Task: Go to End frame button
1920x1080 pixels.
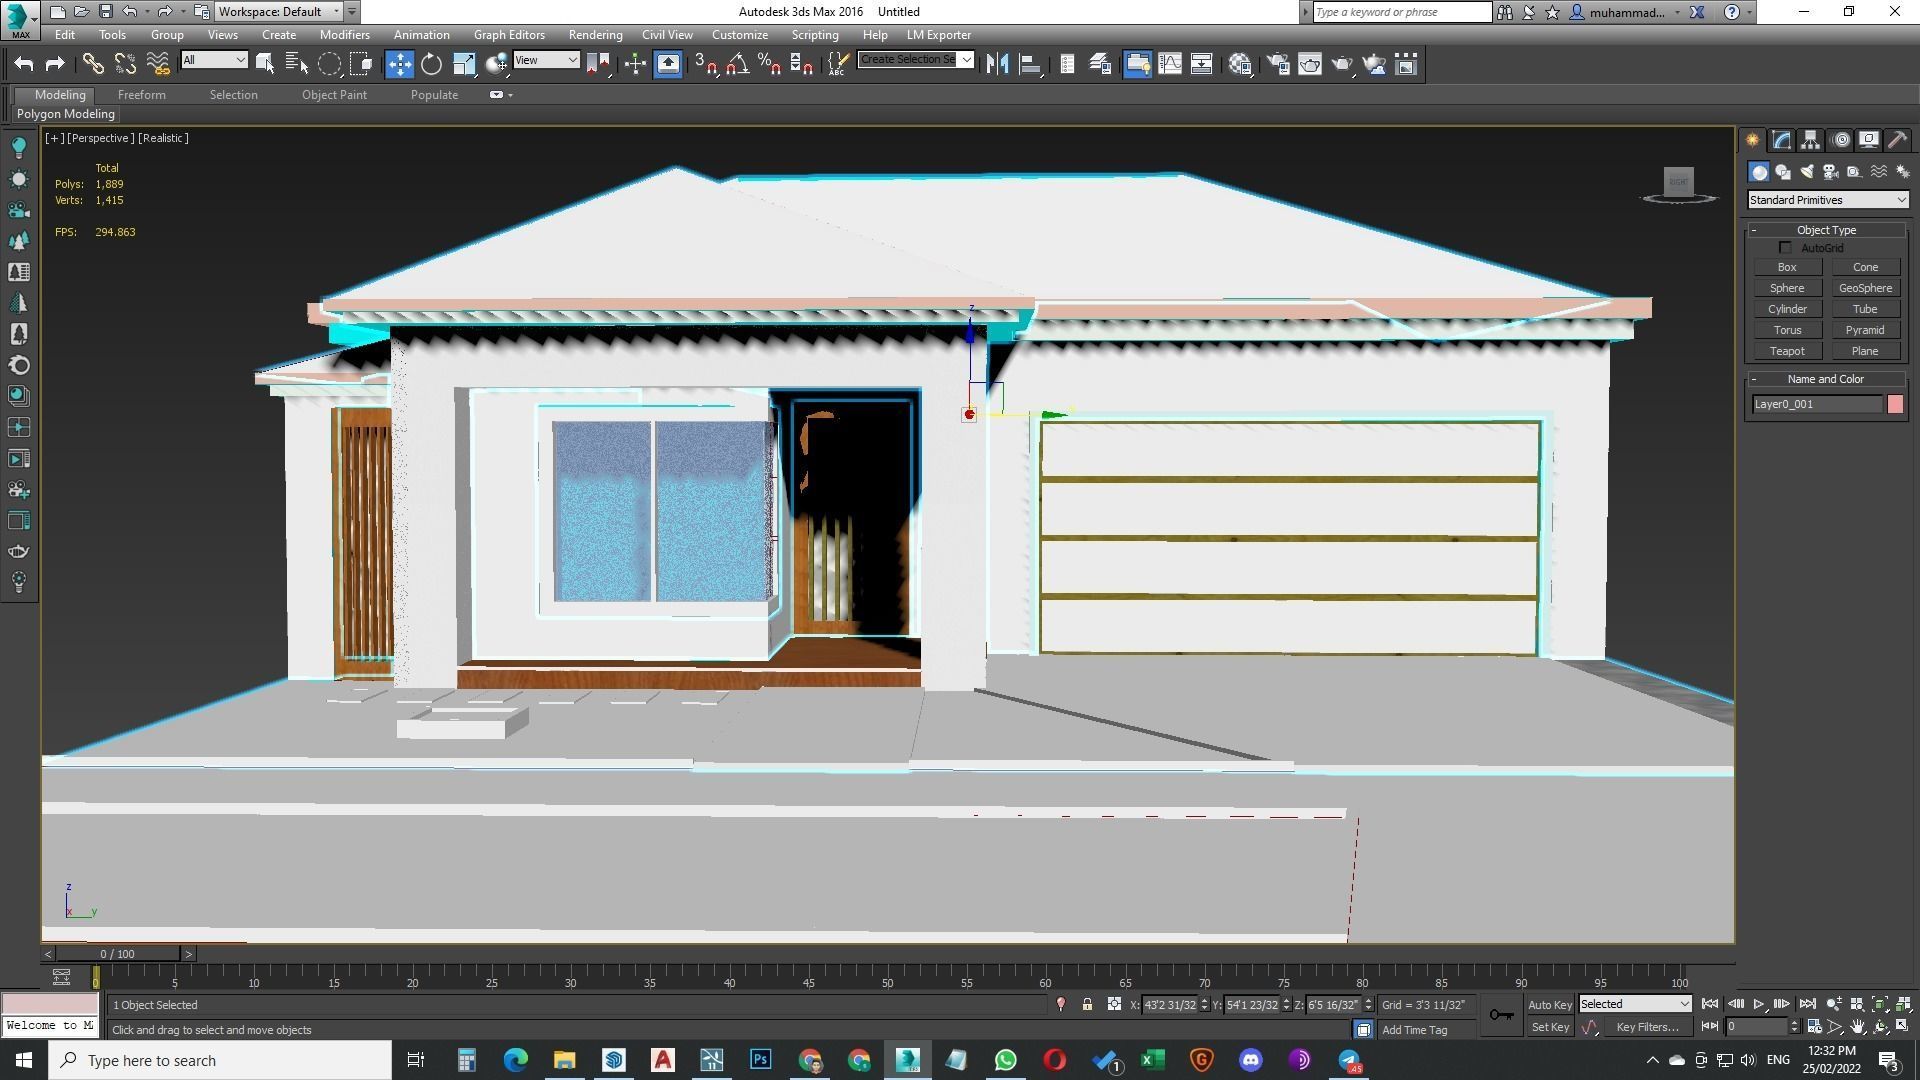Action: (1807, 1004)
